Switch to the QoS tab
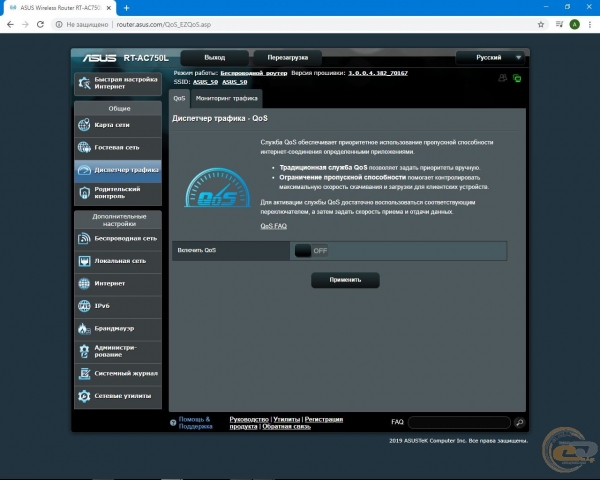This screenshot has width=600, height=480. click(x=179, y=98)
